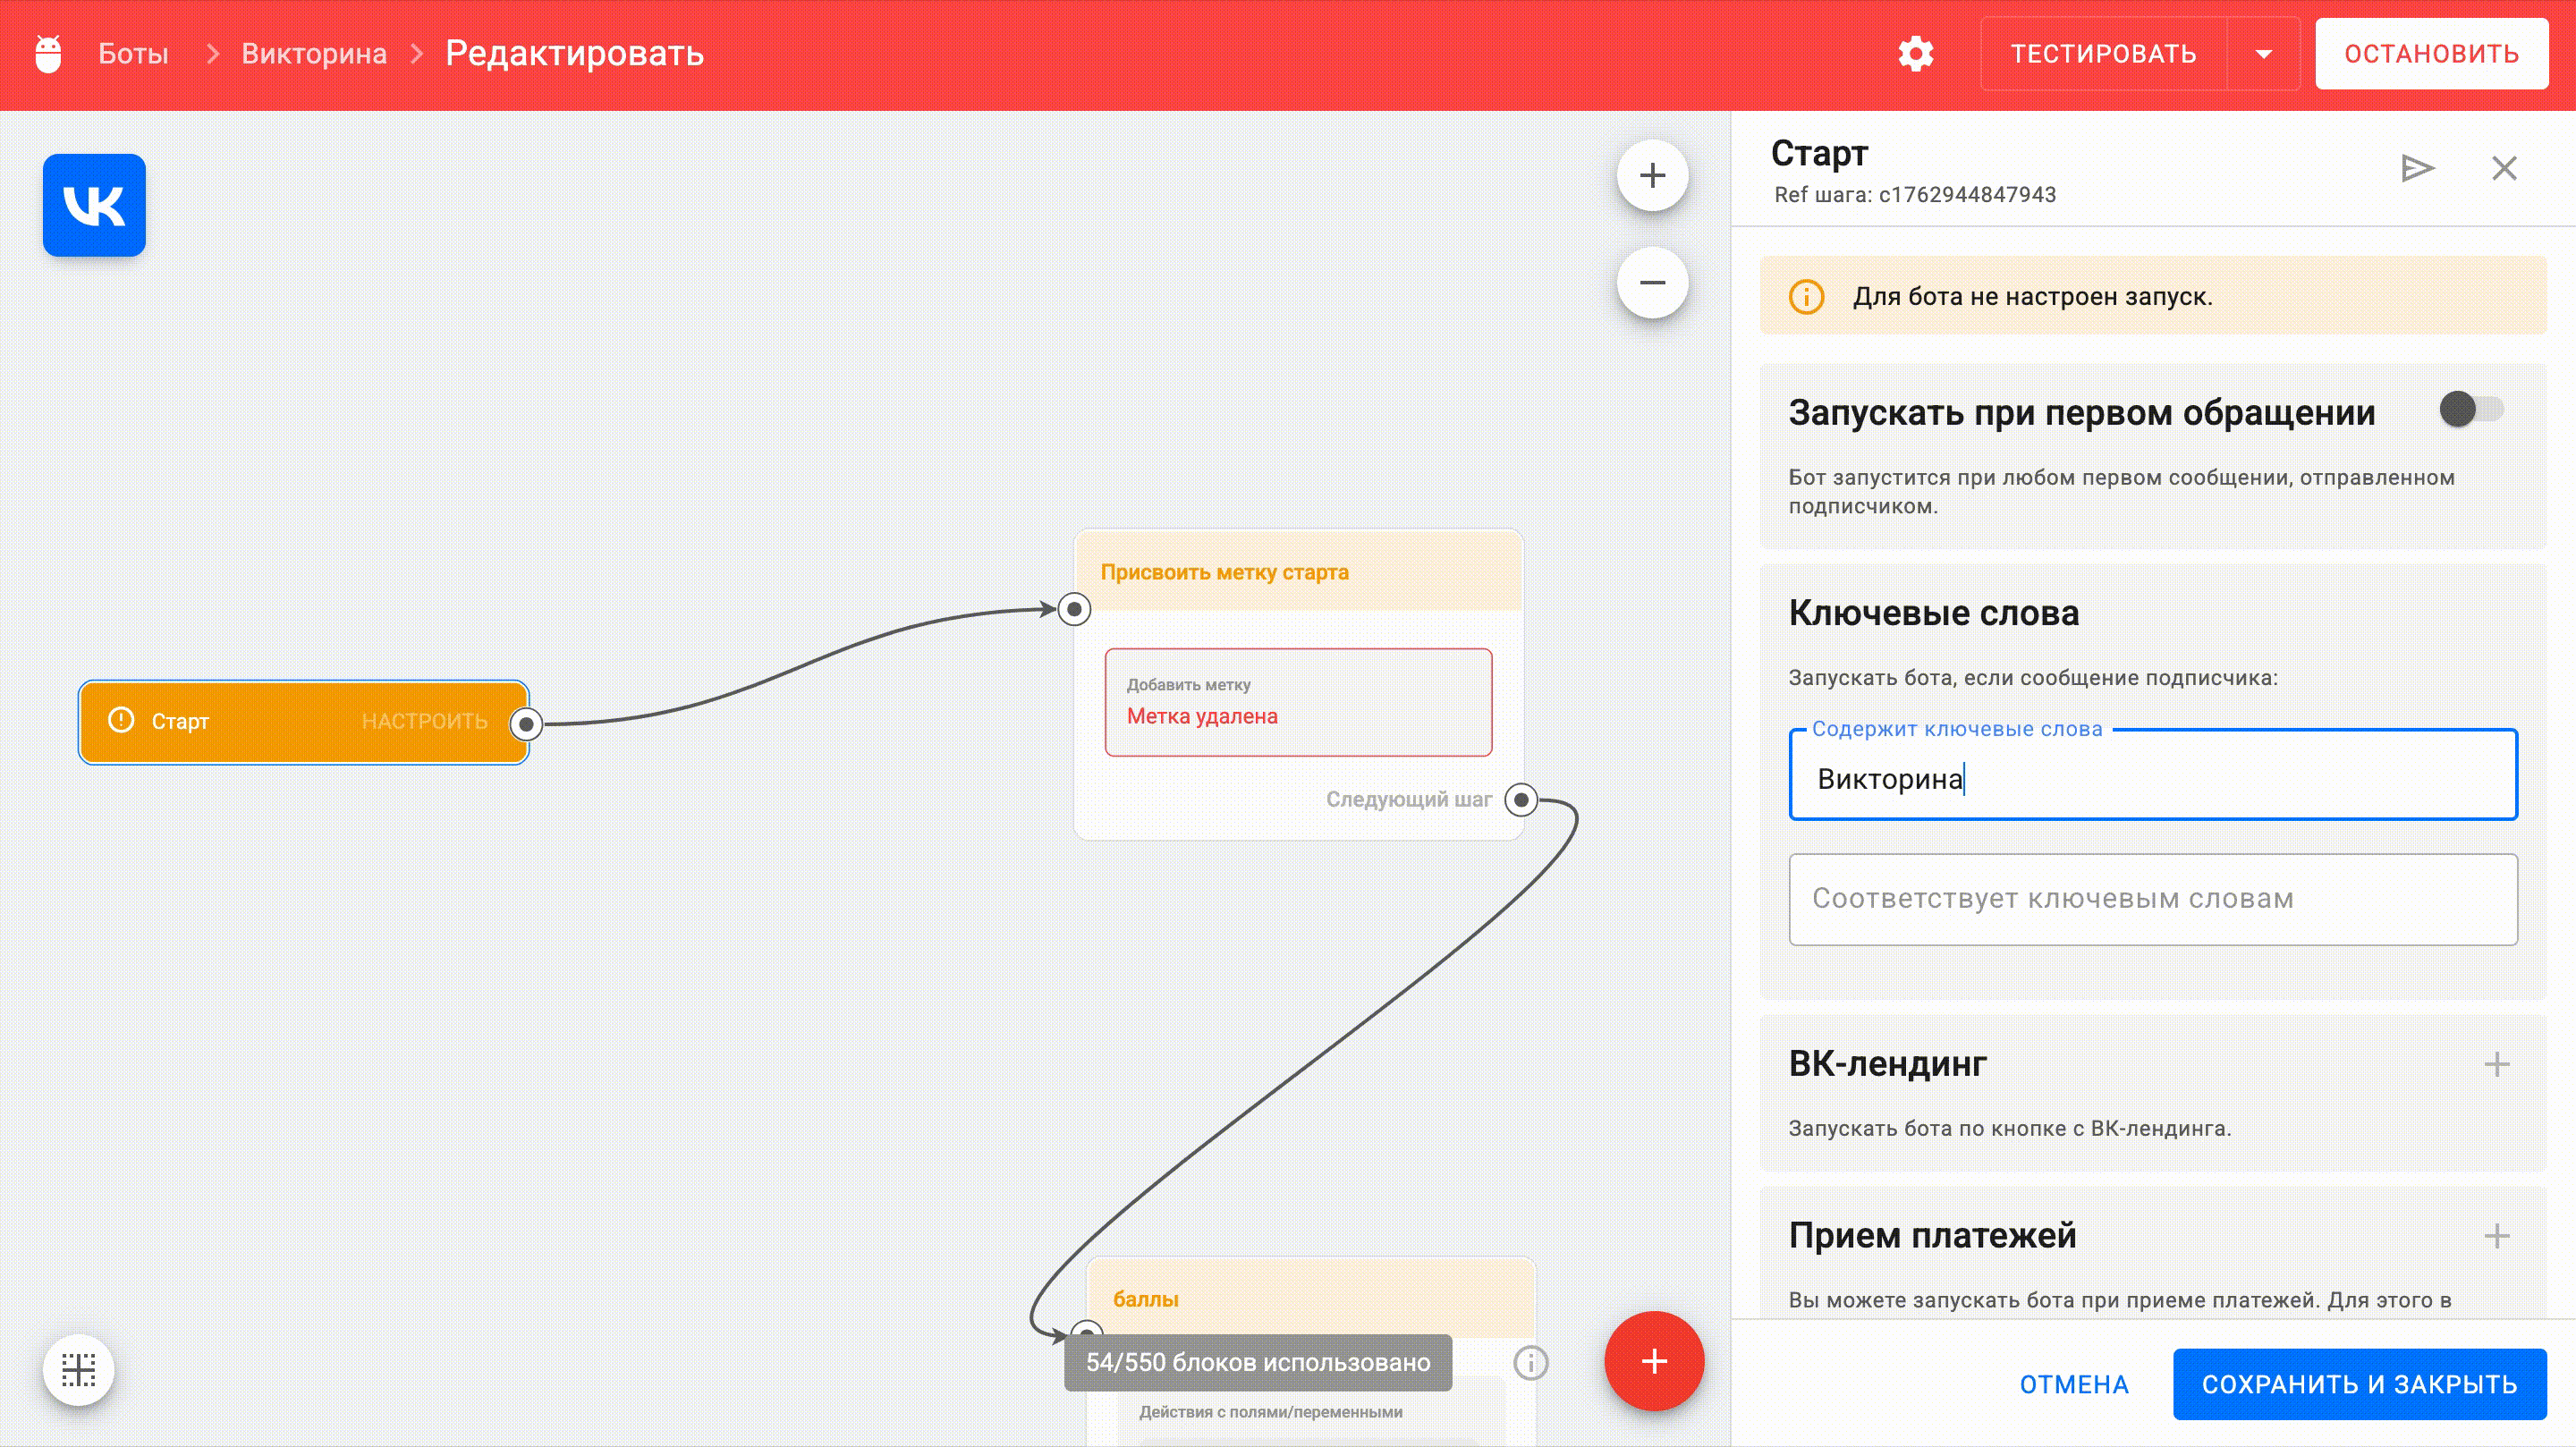Expand the ВК-лендинг section
Screen dimensions: 2576x1447
click(x=2496, y=1064)
